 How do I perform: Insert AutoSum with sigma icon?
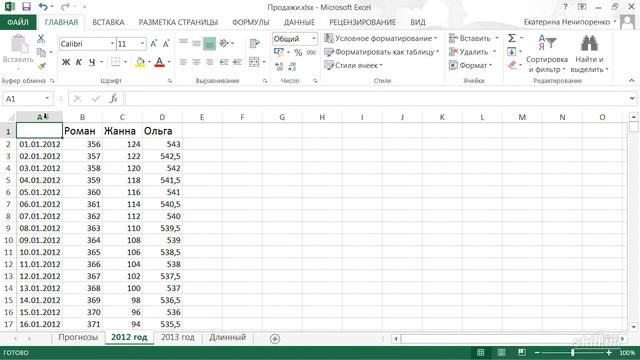[511, 38]
